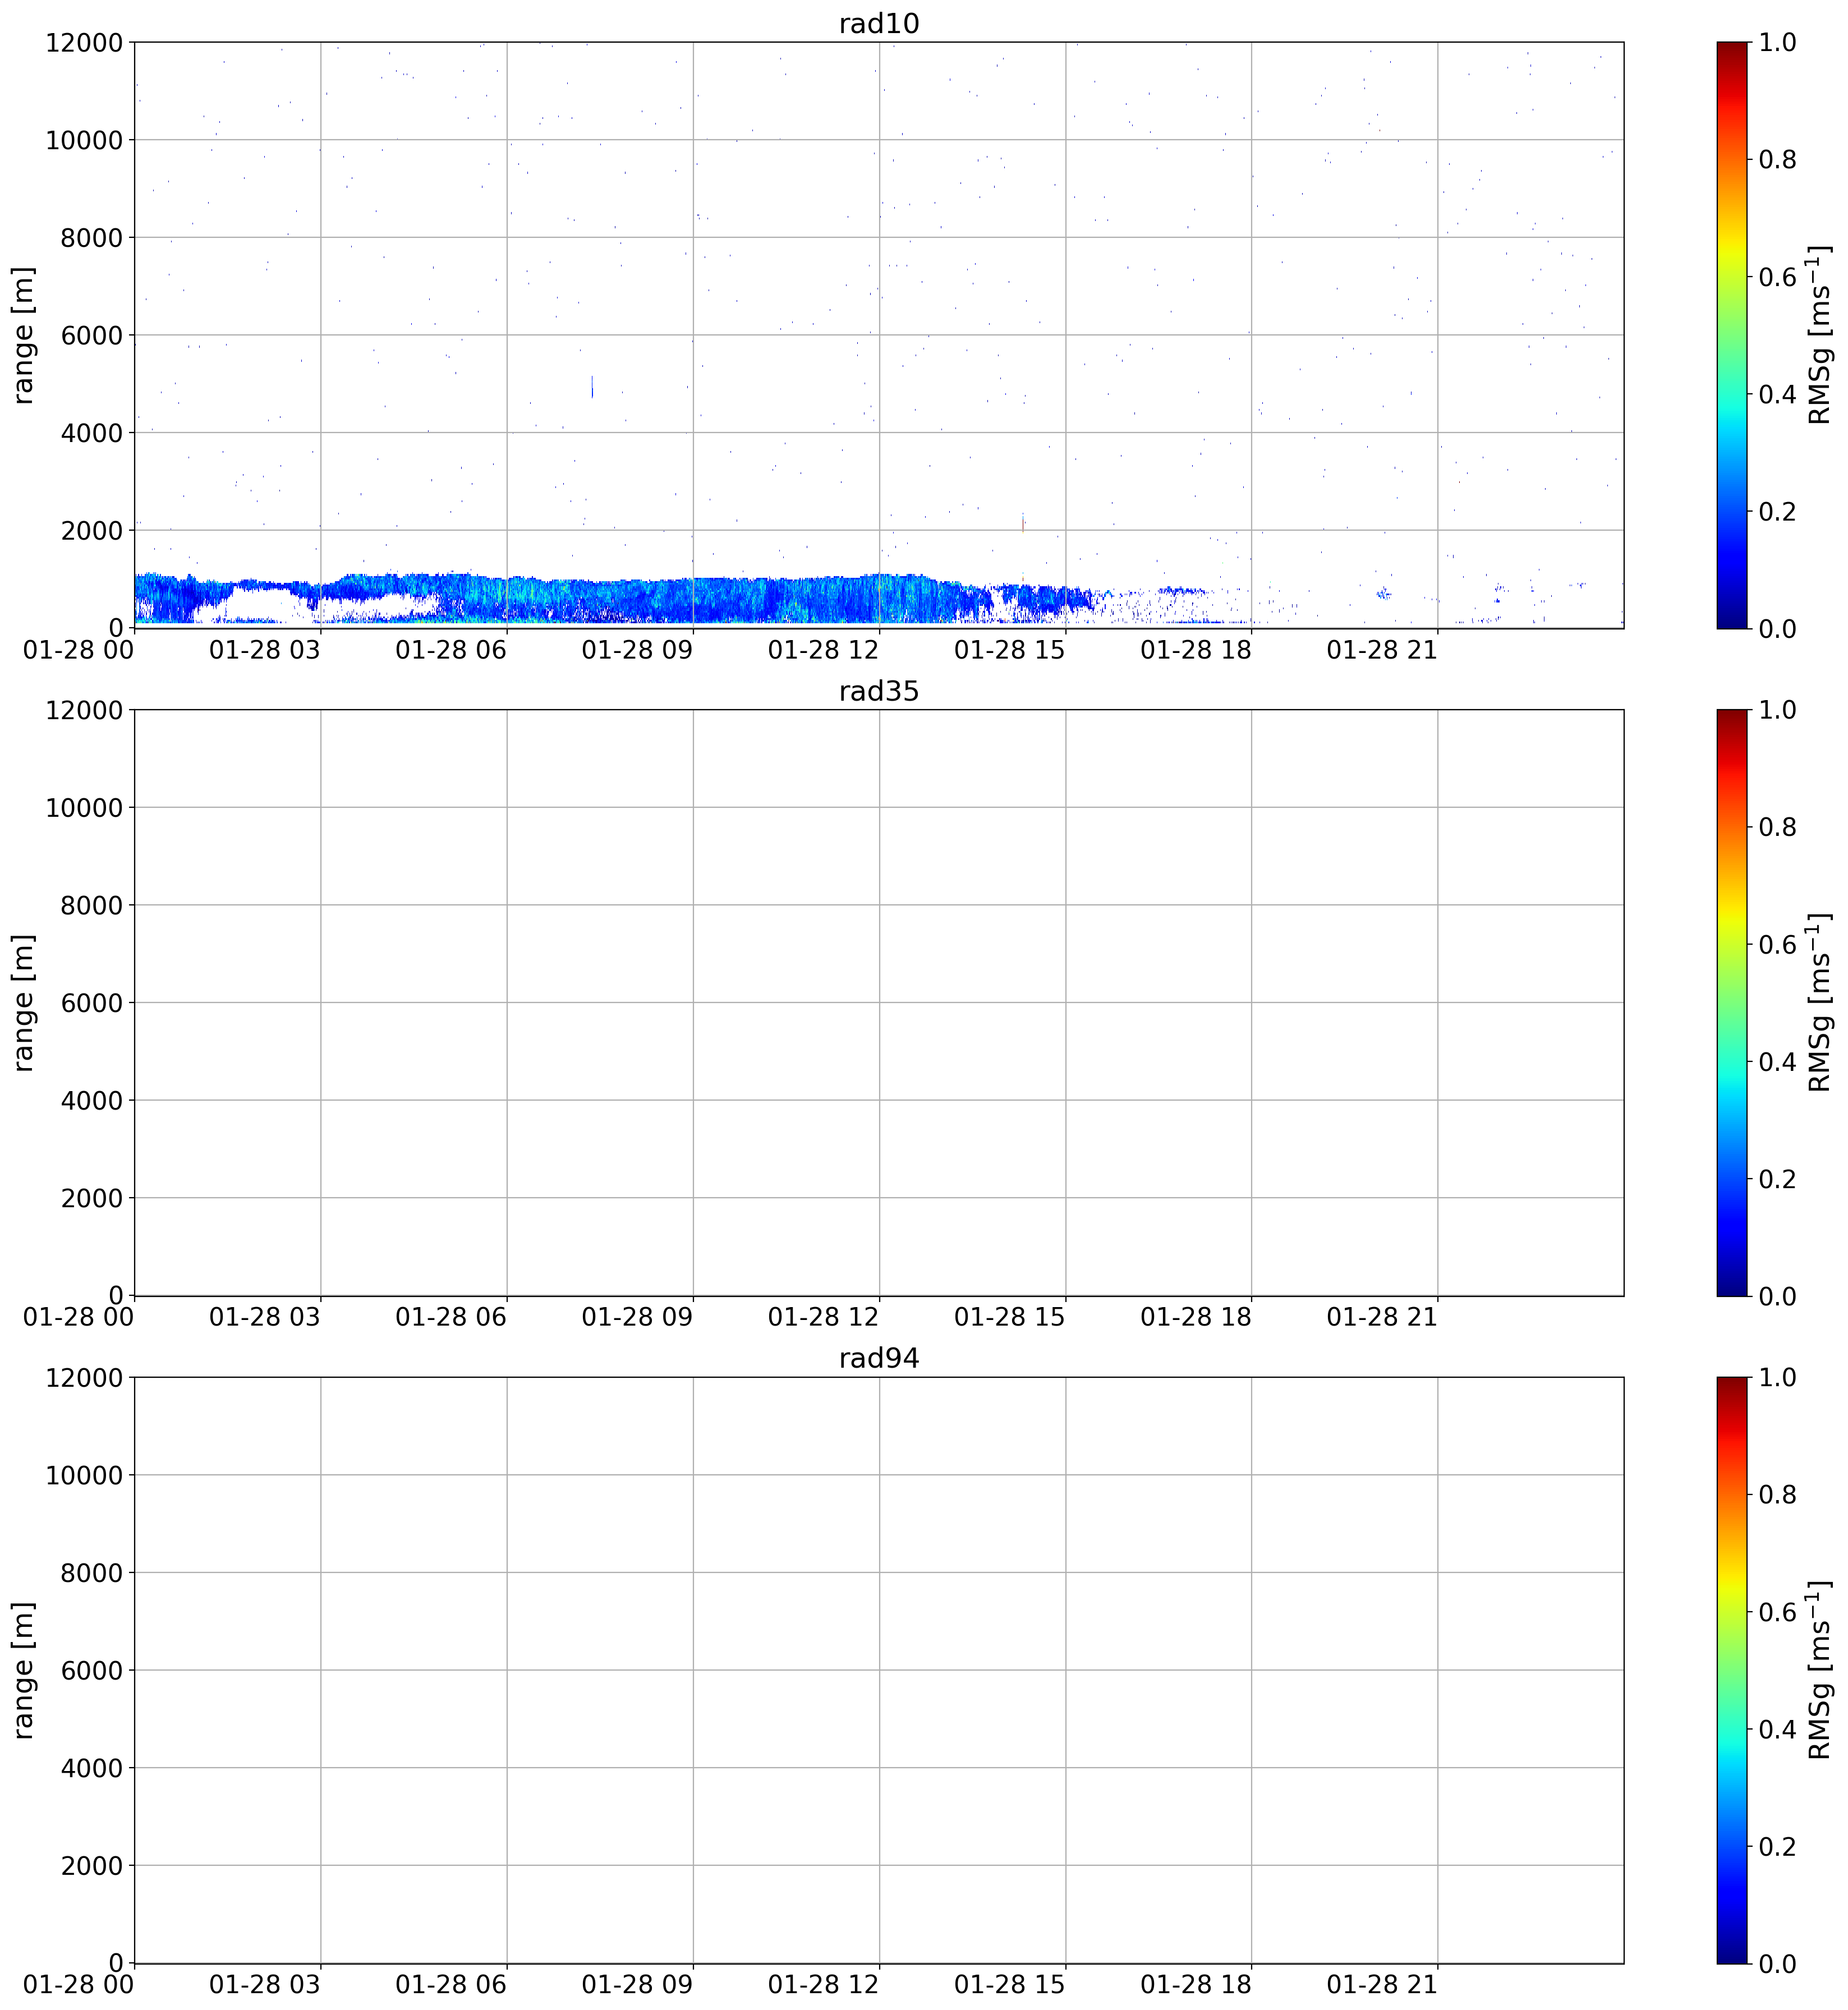Click the '0.2' tick on the rad94 colorbar
The image size is (1848, 2010).
point(1777,1846)
